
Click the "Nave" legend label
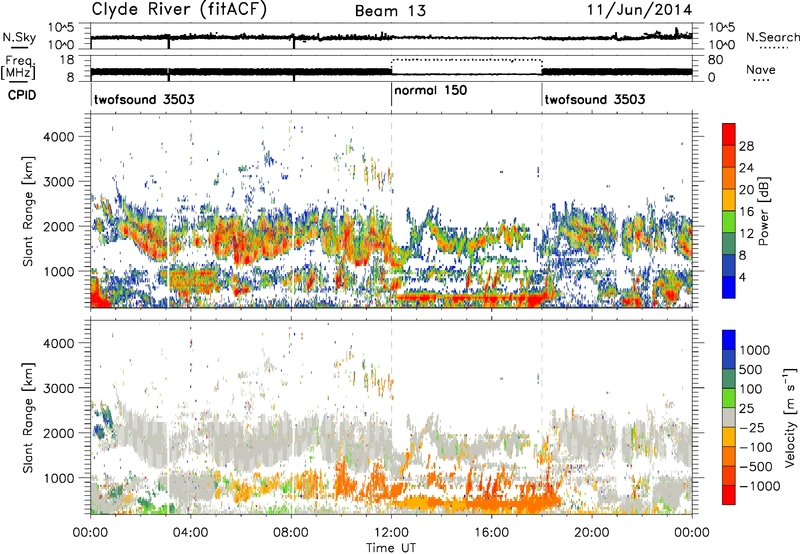point(761,69)
